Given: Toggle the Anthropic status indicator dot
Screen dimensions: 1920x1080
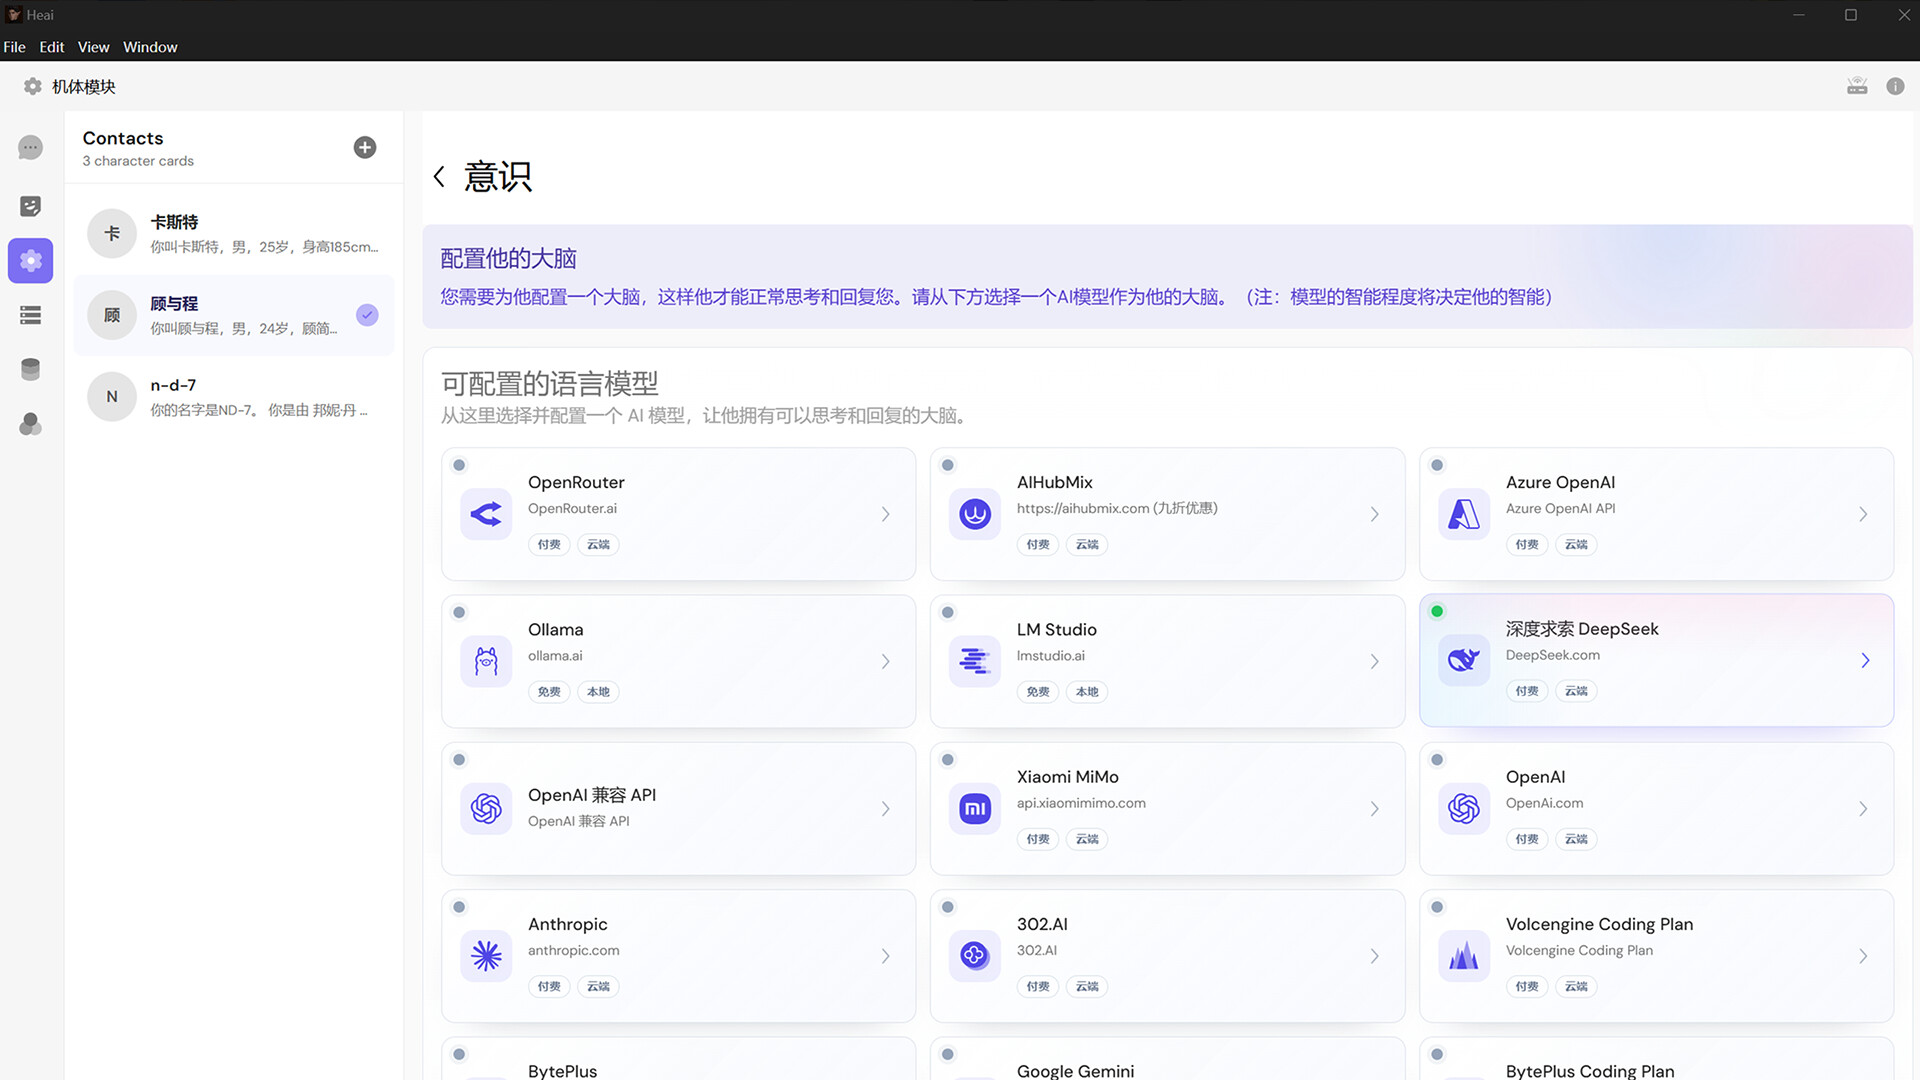Looking at the screenshot, I should pos(459,907).
